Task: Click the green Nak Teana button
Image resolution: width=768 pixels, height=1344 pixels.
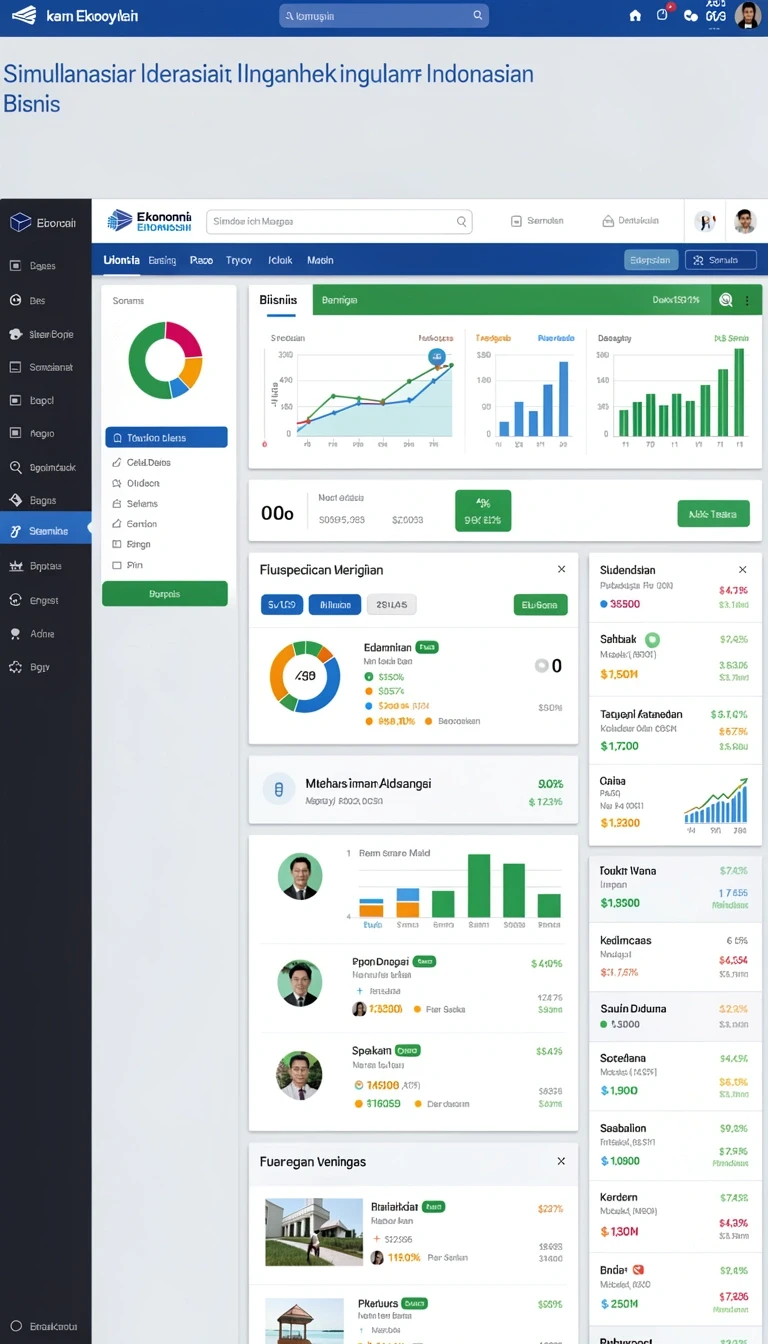Action: coord(713,514)
